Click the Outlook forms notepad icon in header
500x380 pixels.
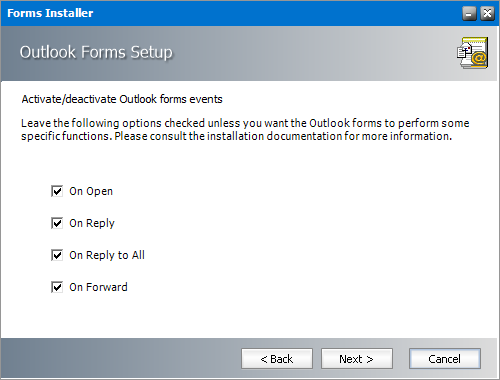pos(473,53)
